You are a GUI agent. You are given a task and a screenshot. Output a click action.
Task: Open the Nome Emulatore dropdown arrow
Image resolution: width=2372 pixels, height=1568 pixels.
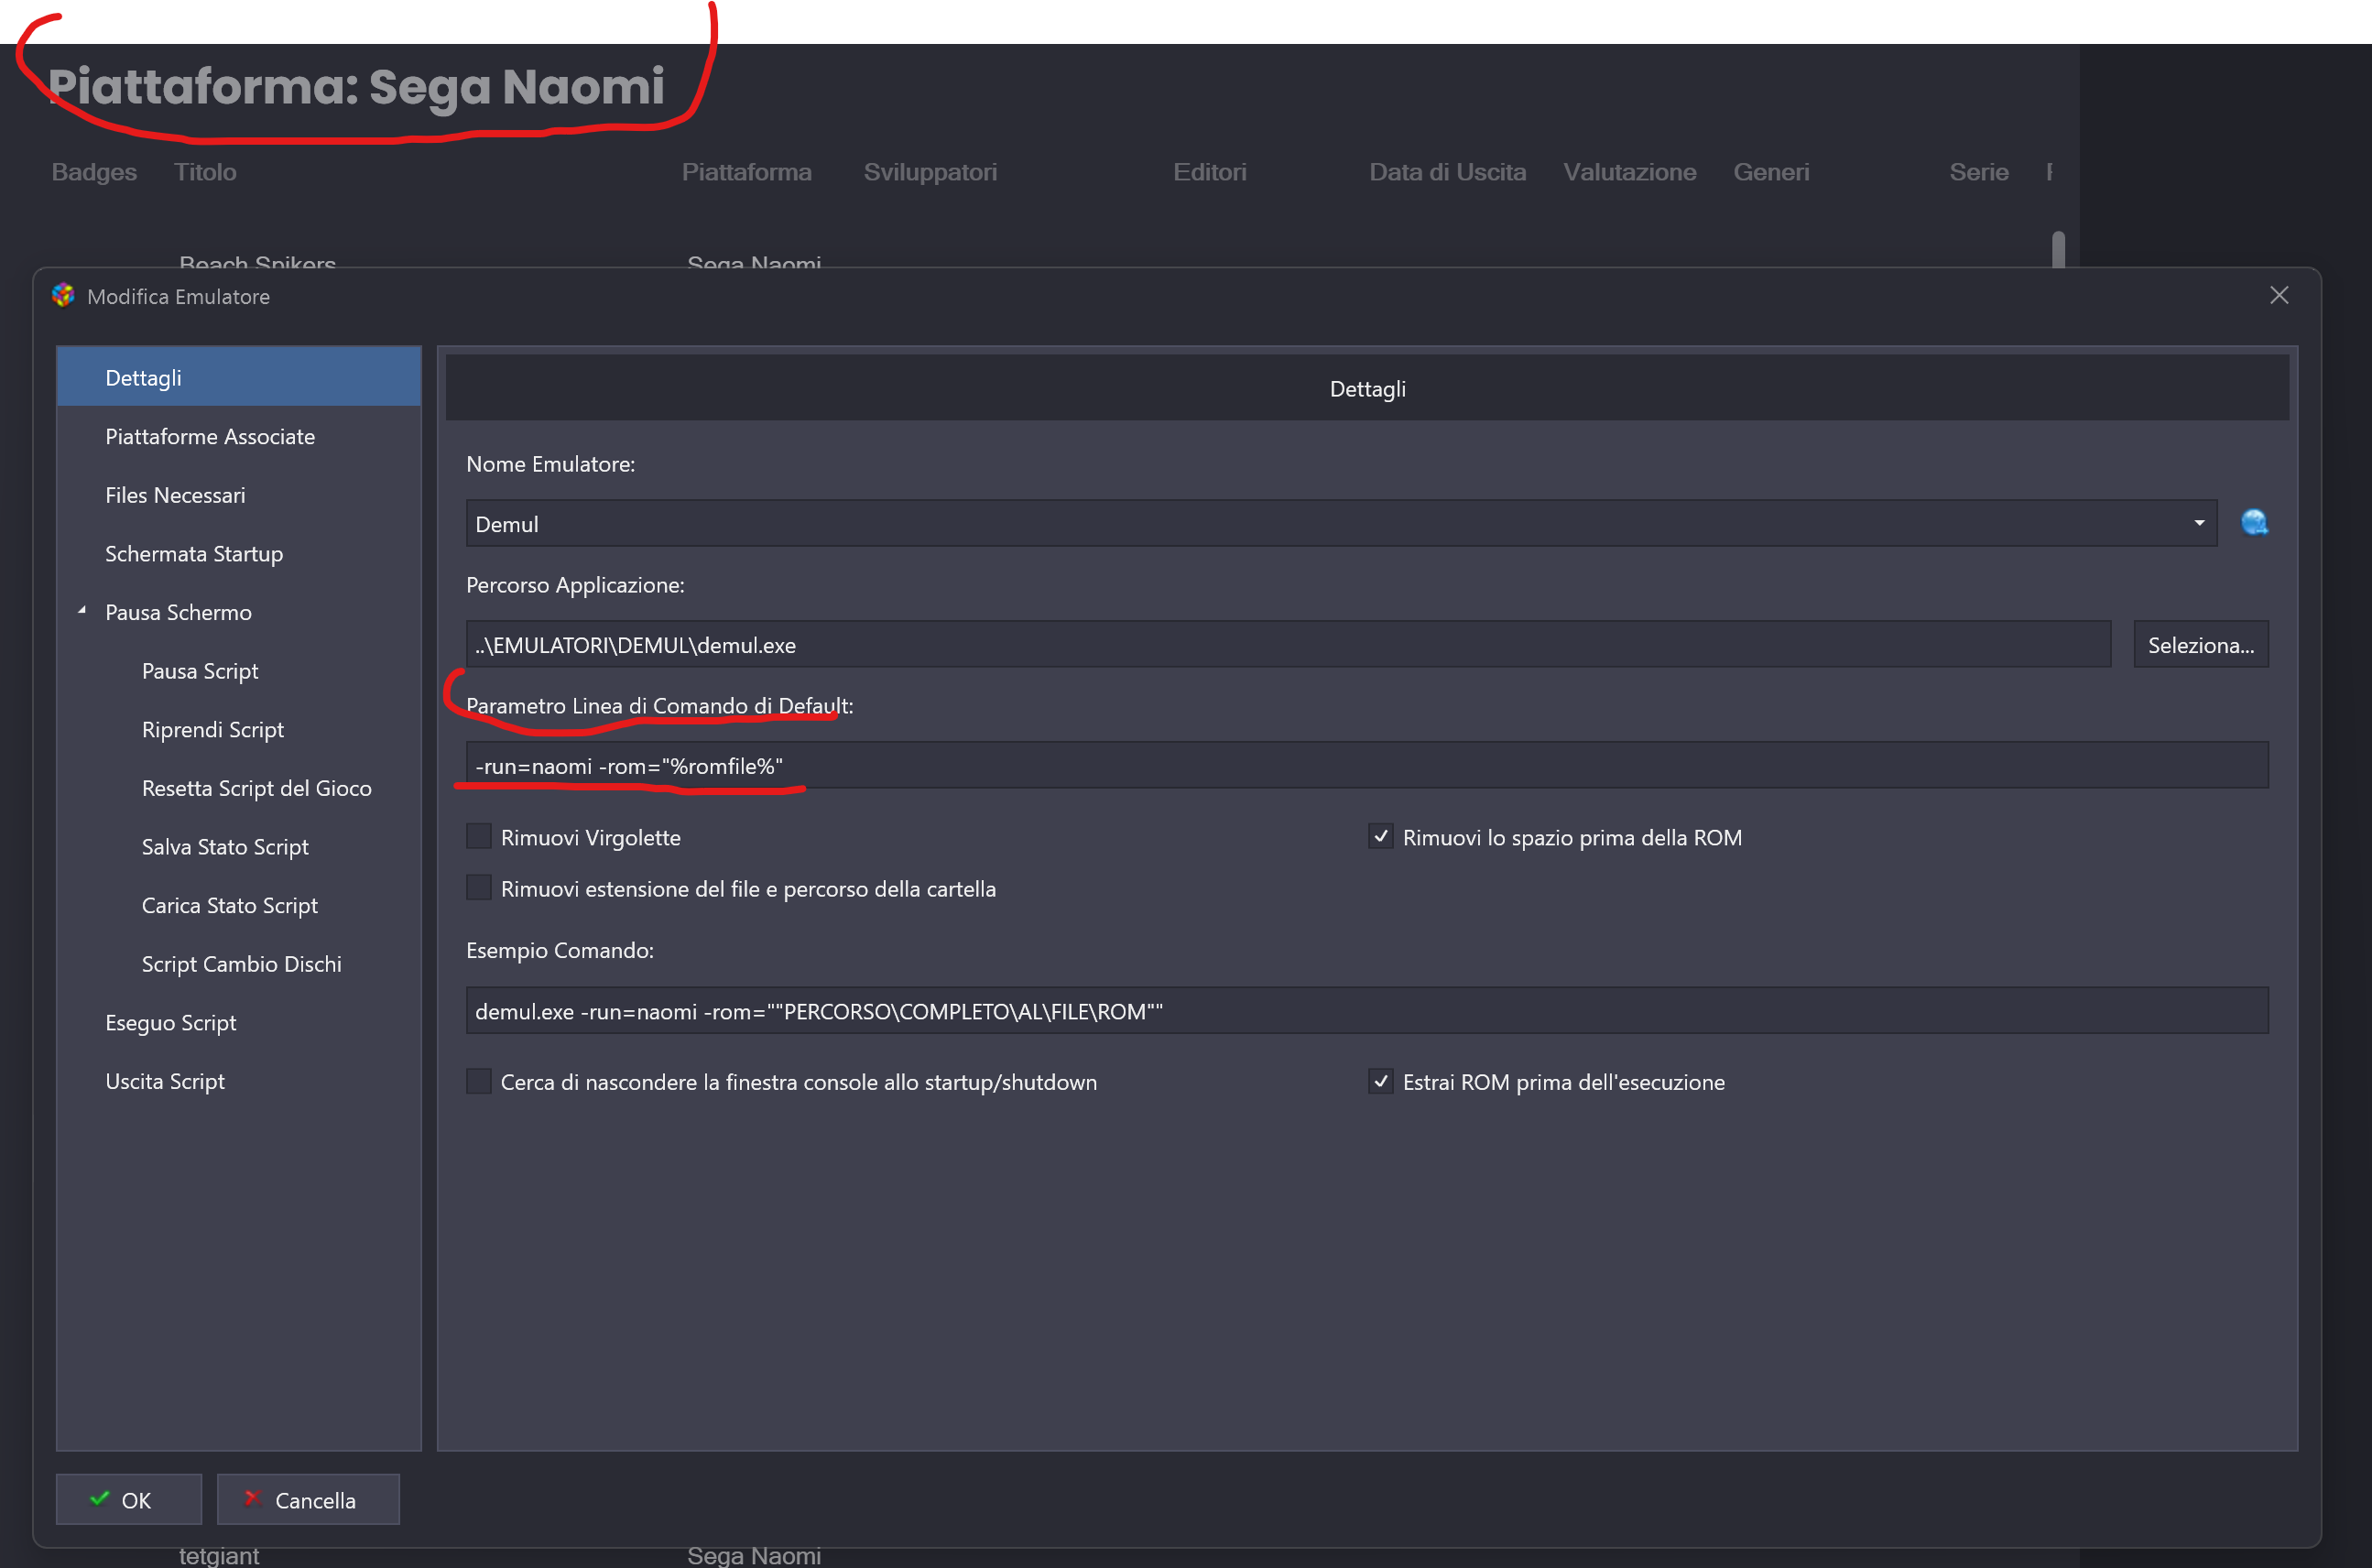pyautogui.click(x=2199, y=523)
